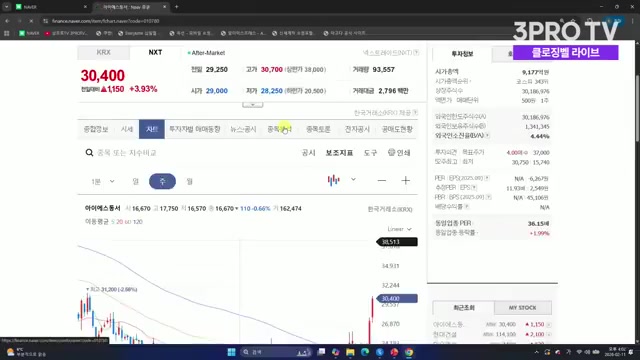Open the 전자공시 tab
Screen dimensions: 640x360
(x=357, y=129)
